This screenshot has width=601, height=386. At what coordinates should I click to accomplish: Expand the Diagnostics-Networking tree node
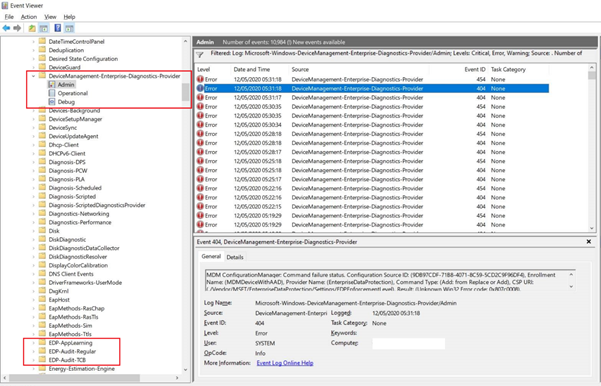point(33,214)
